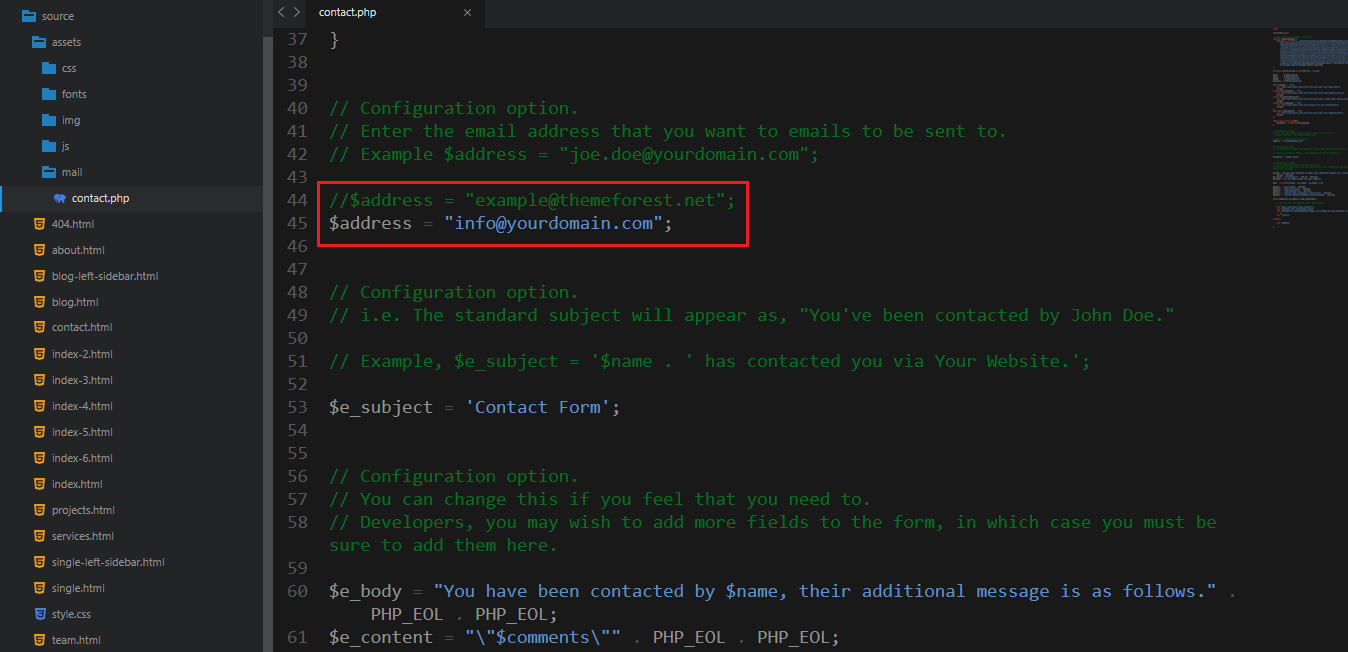Click the folder icon for the img directory

pyautogui.click(x=50, y=120)
